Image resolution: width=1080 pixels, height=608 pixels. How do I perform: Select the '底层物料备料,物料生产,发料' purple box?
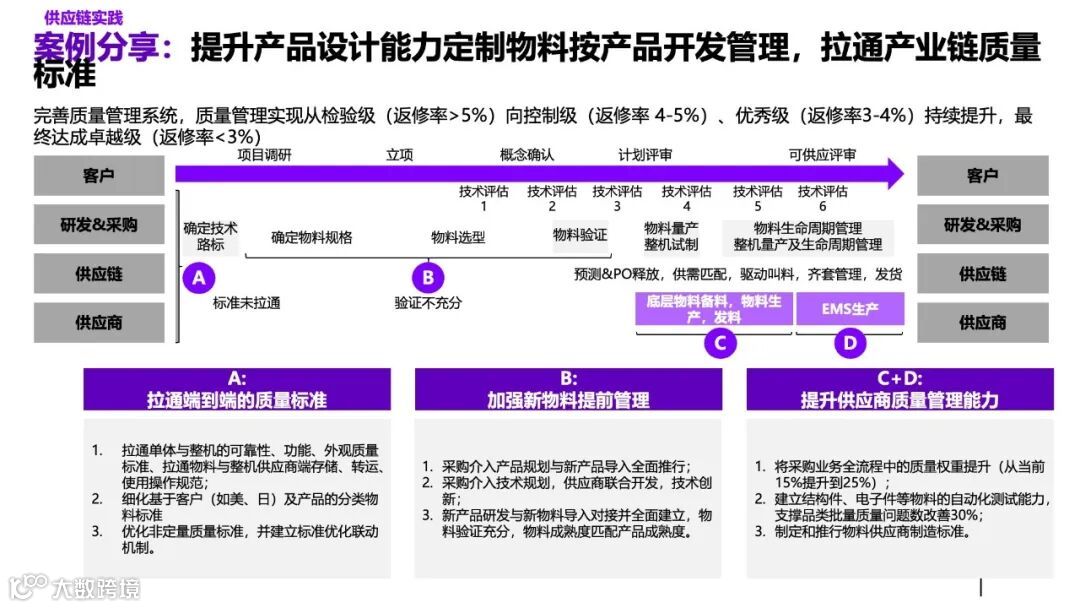714,308
